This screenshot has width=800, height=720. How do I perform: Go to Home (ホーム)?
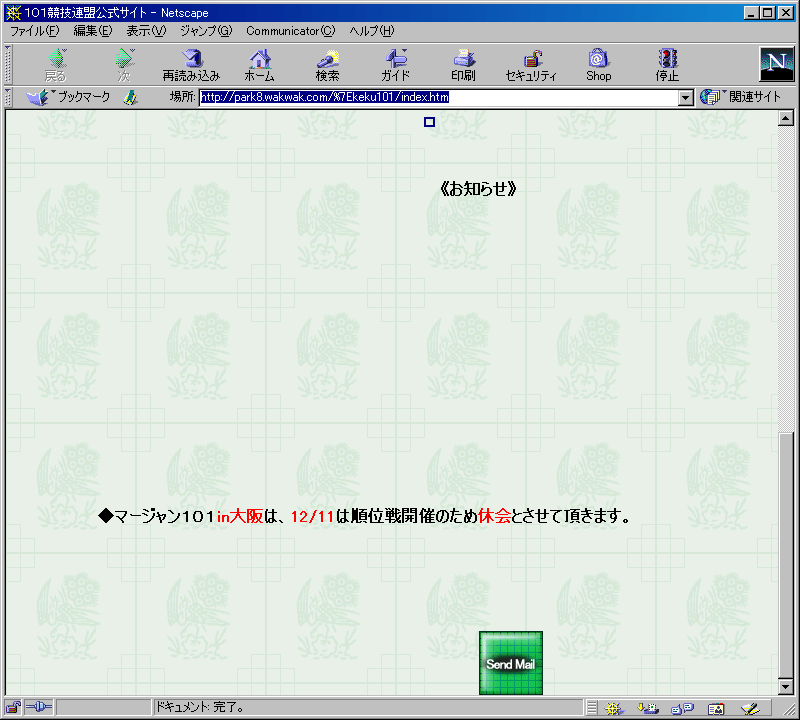tap(259, 65)
